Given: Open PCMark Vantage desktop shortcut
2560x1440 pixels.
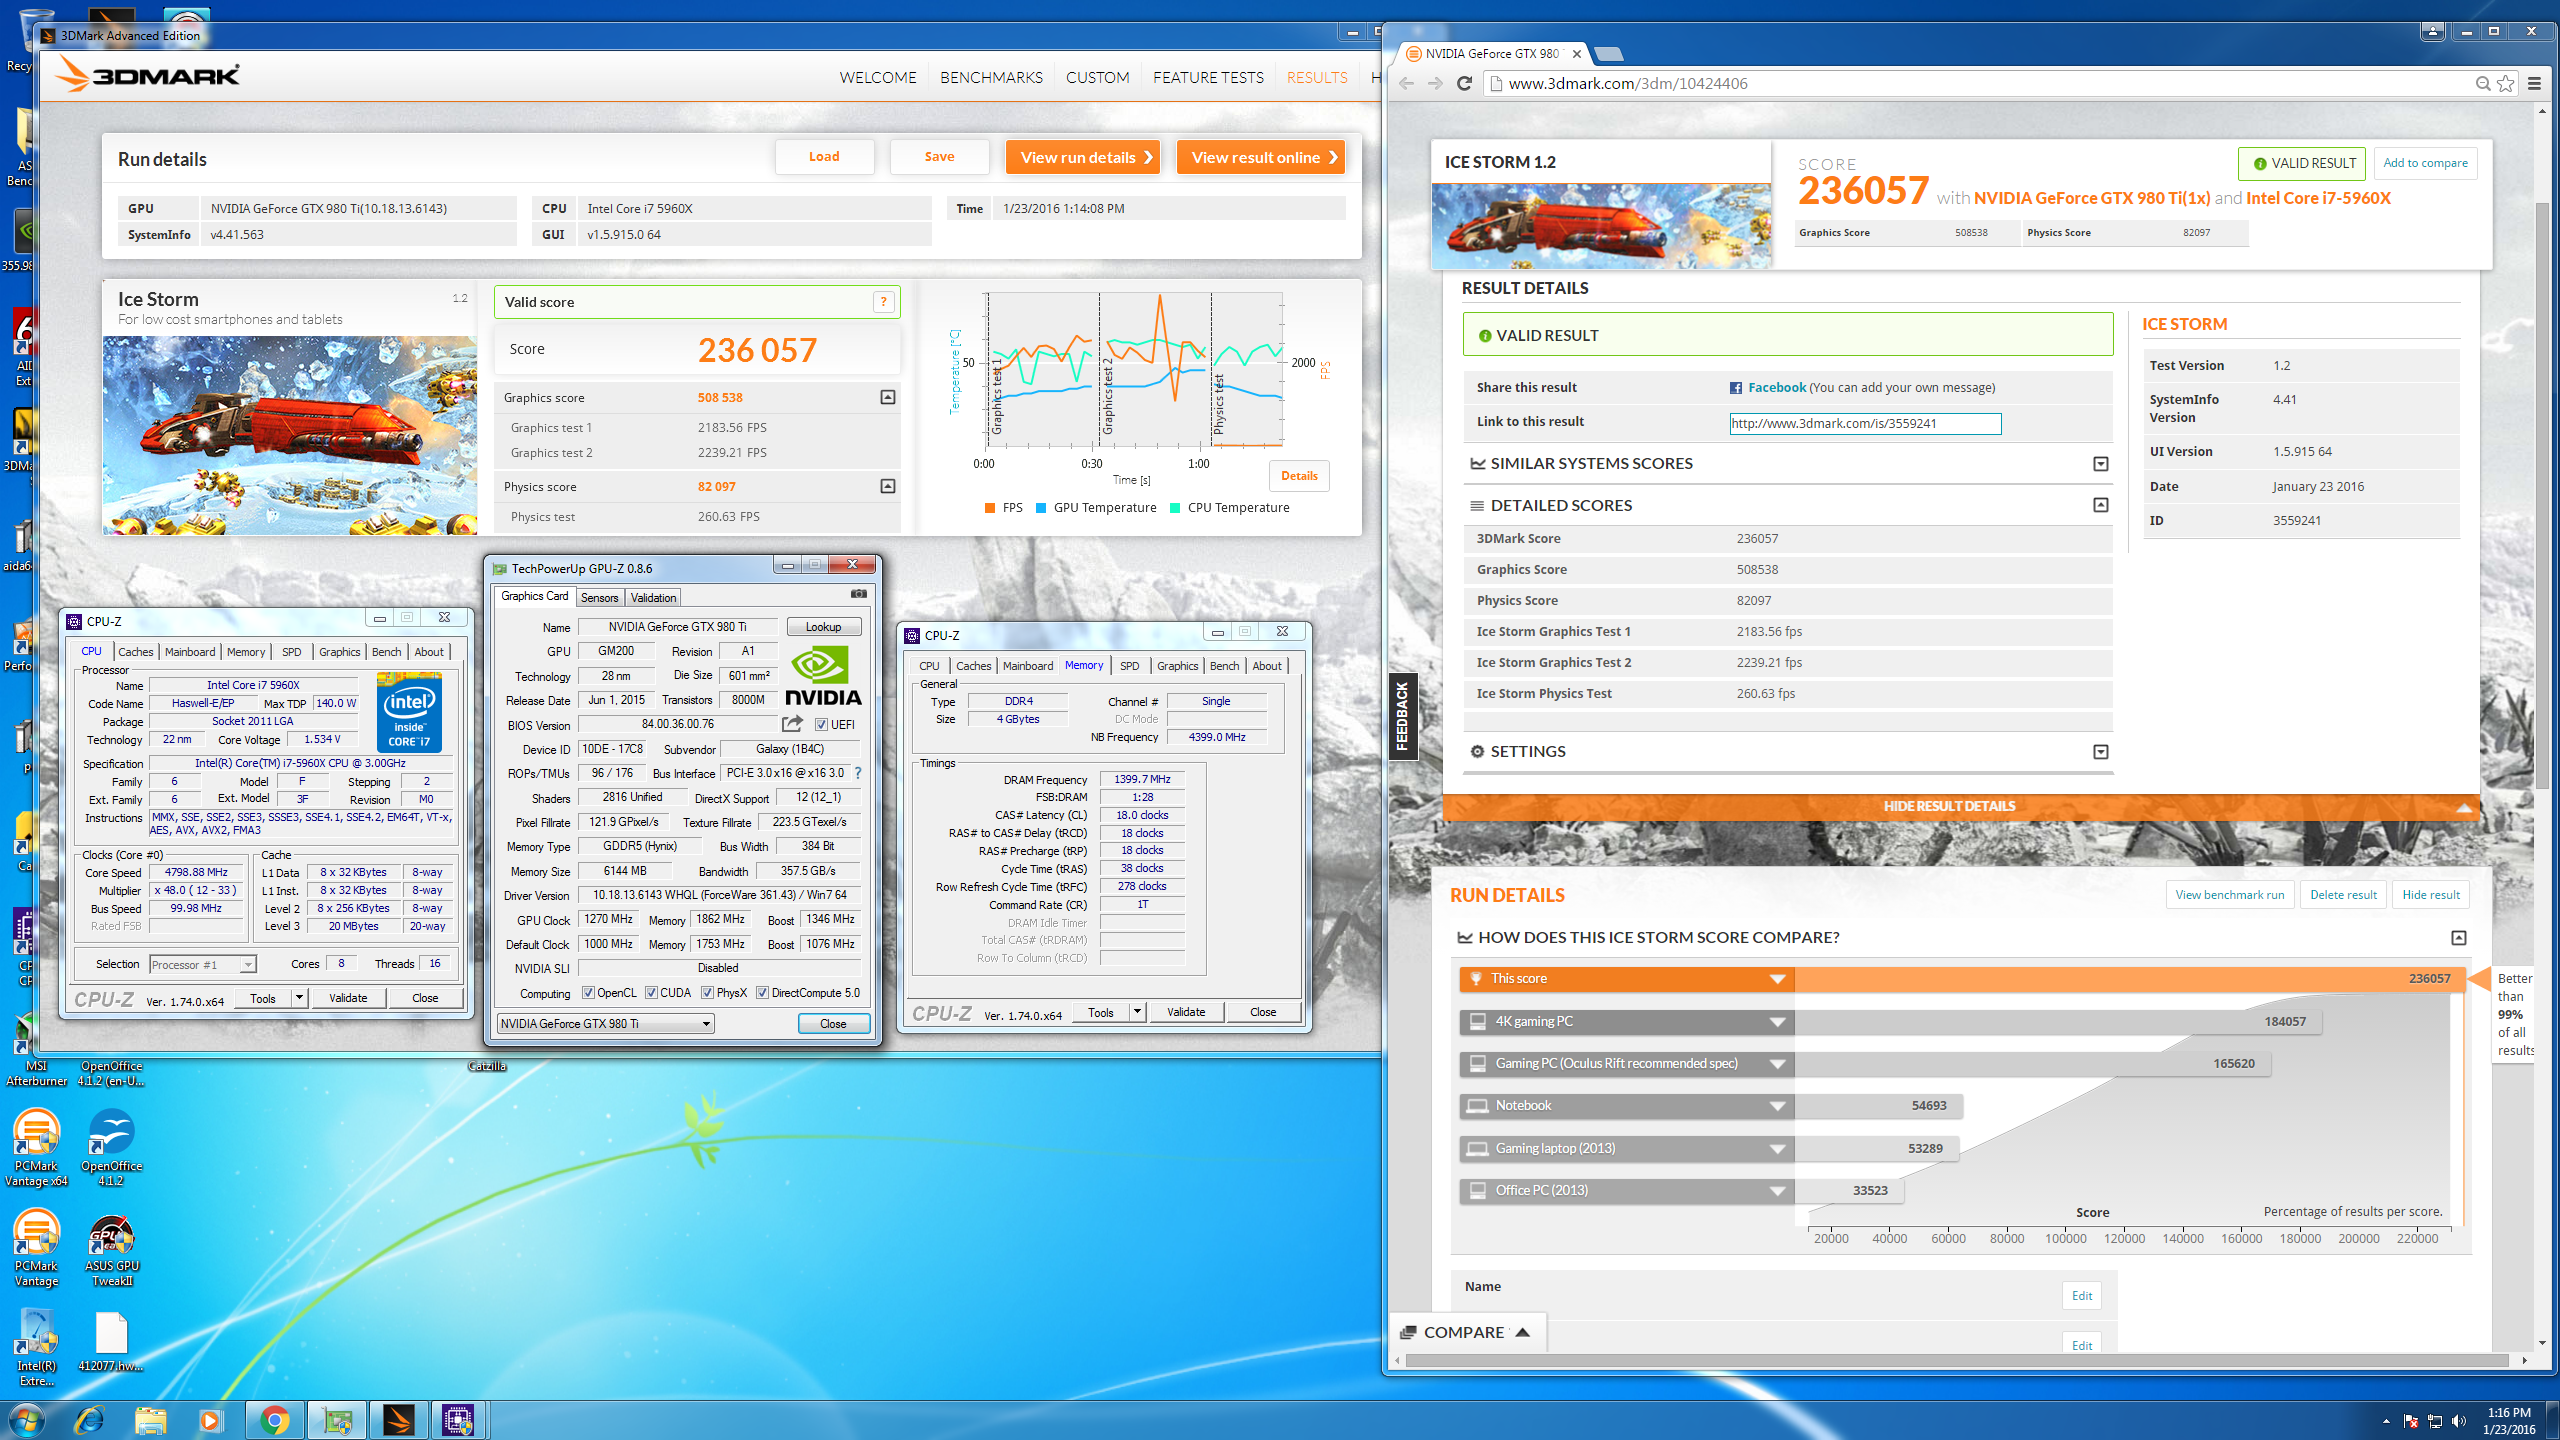Looking at the screenshot, I should click(x=37, y=1246).
